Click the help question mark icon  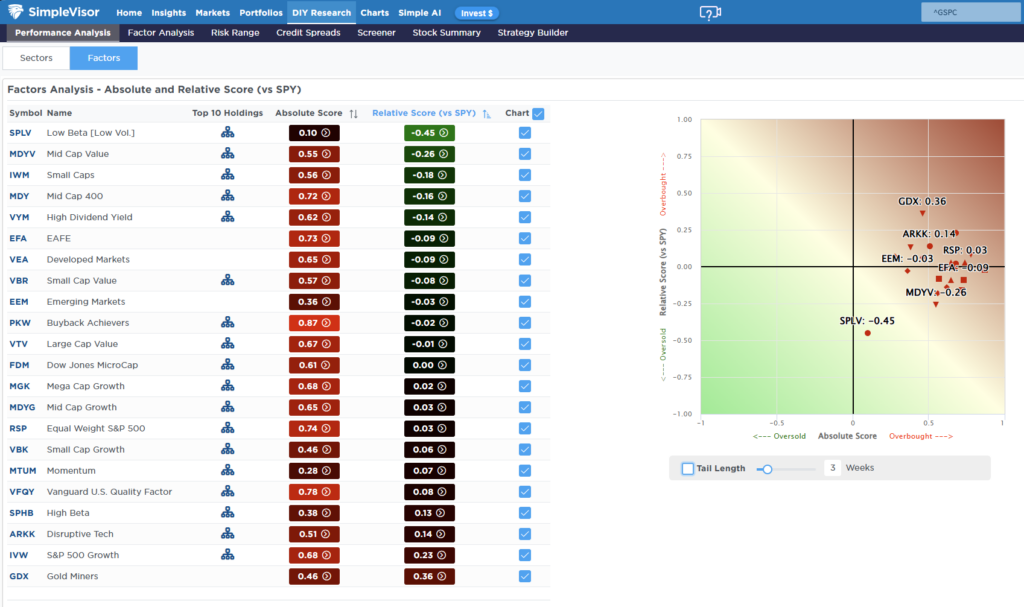(x=710, y=12)
